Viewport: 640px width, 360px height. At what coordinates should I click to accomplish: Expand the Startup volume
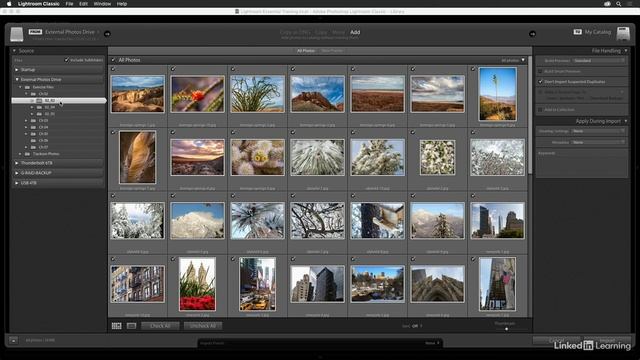17,70
